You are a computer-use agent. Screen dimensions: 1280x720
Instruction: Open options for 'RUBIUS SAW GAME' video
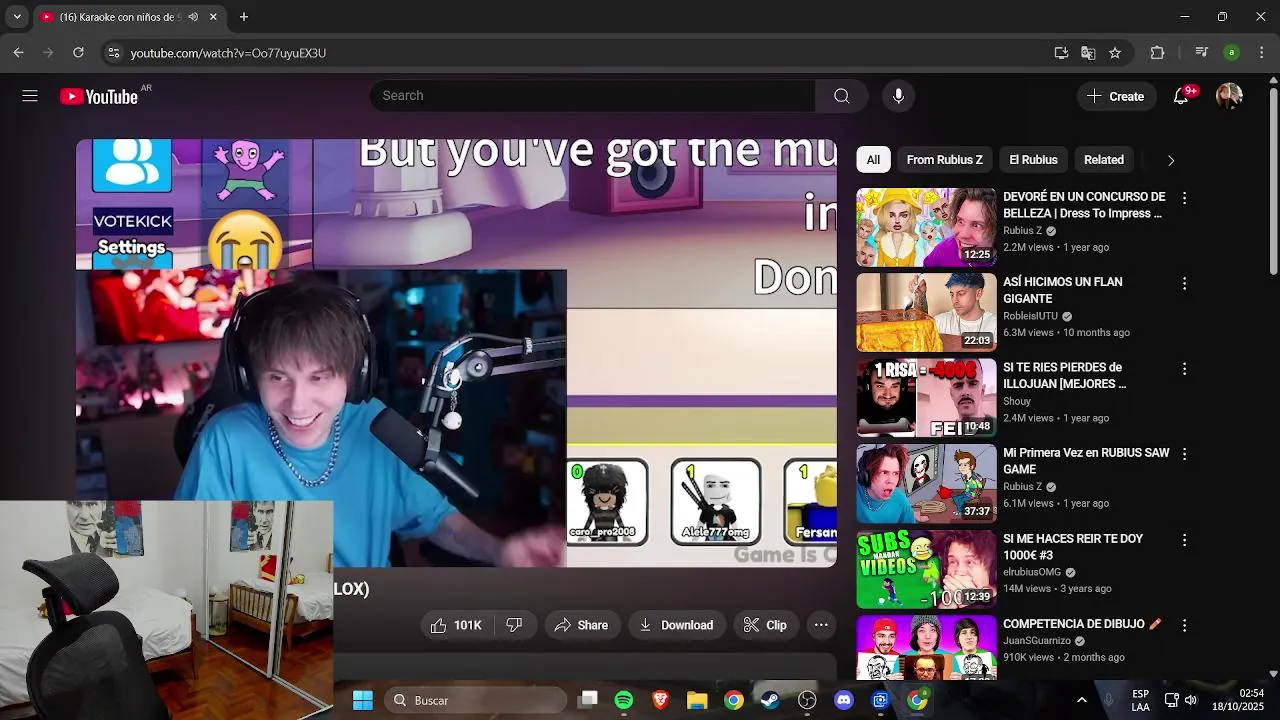click(1184, 454)
